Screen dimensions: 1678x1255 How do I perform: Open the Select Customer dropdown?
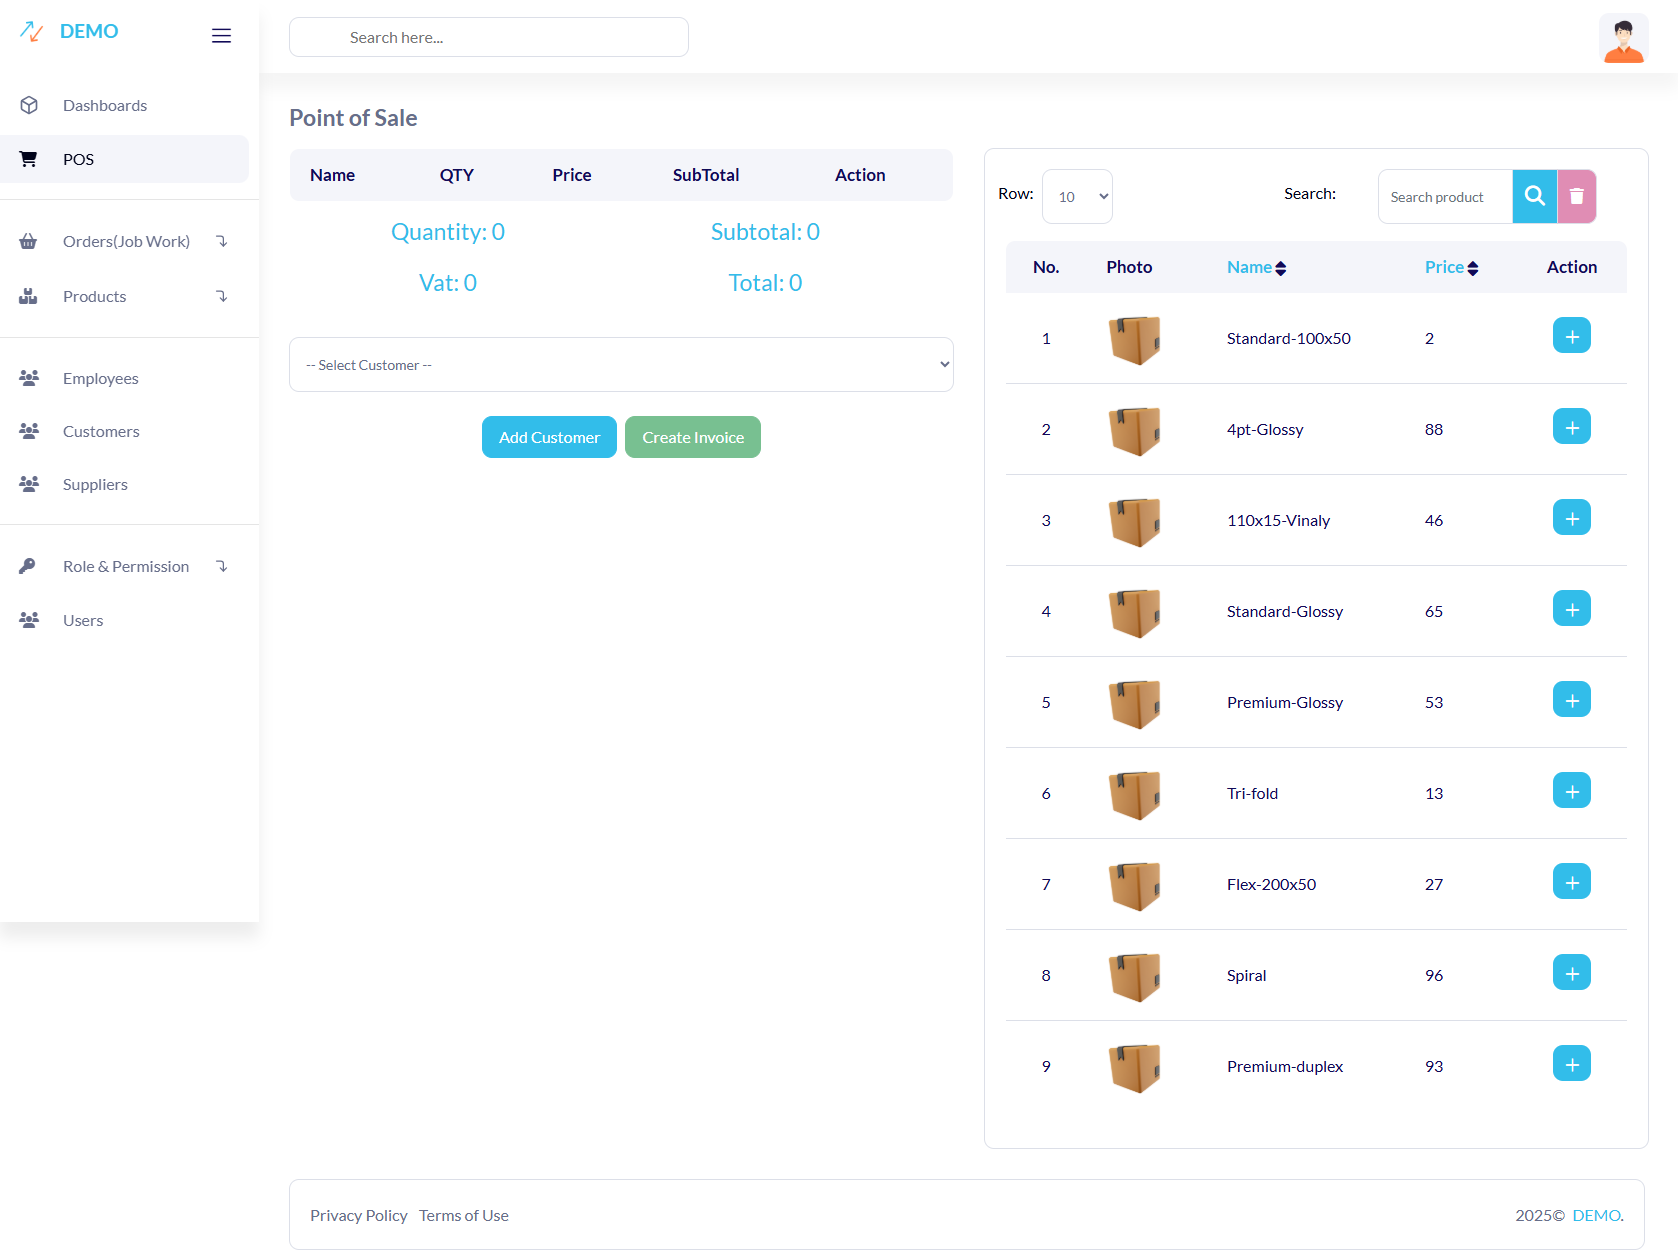click(x=621, y=365)
